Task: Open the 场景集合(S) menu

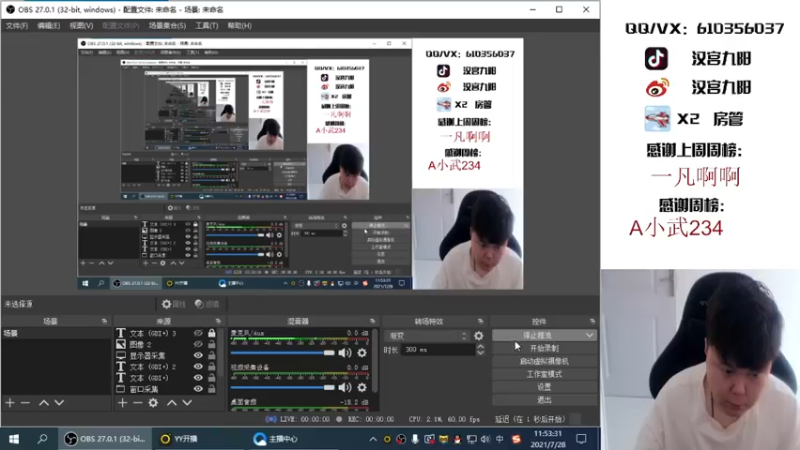Action: click(x=167, y=26)
